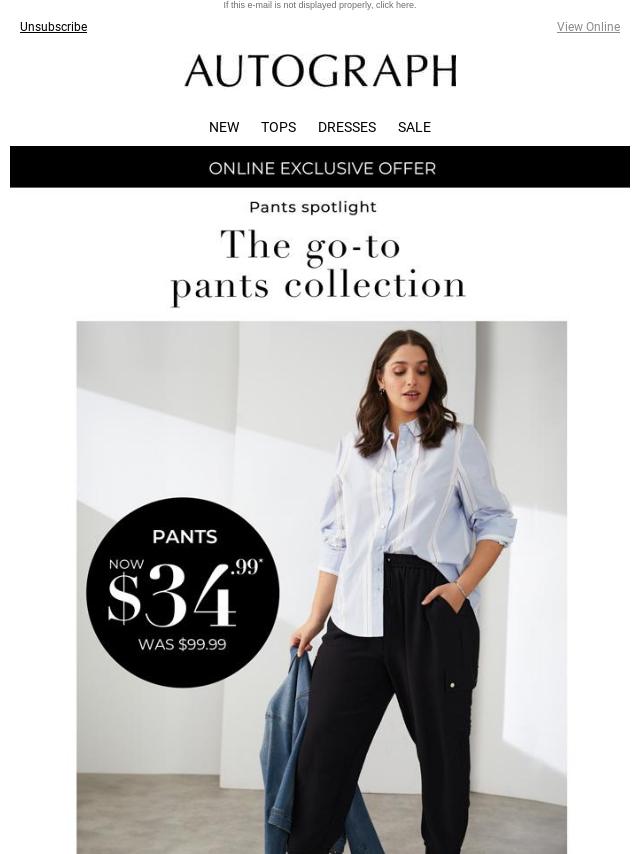Open the SALE section
640x854 pixels.
(414, 127)
